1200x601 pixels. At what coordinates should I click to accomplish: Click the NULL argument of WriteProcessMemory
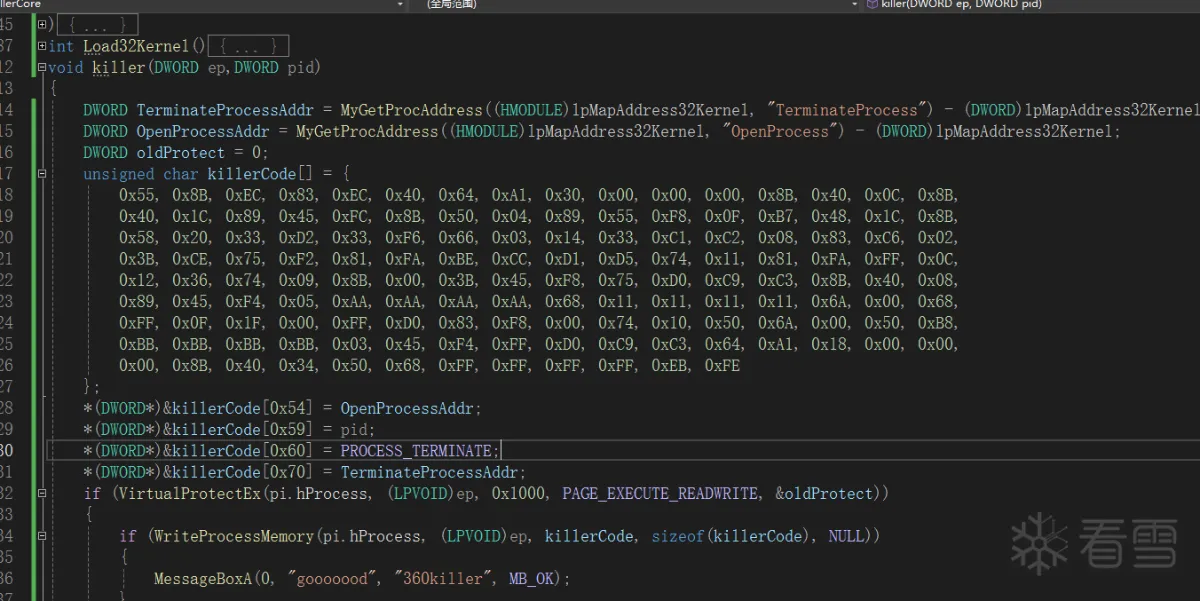(847, 536)
